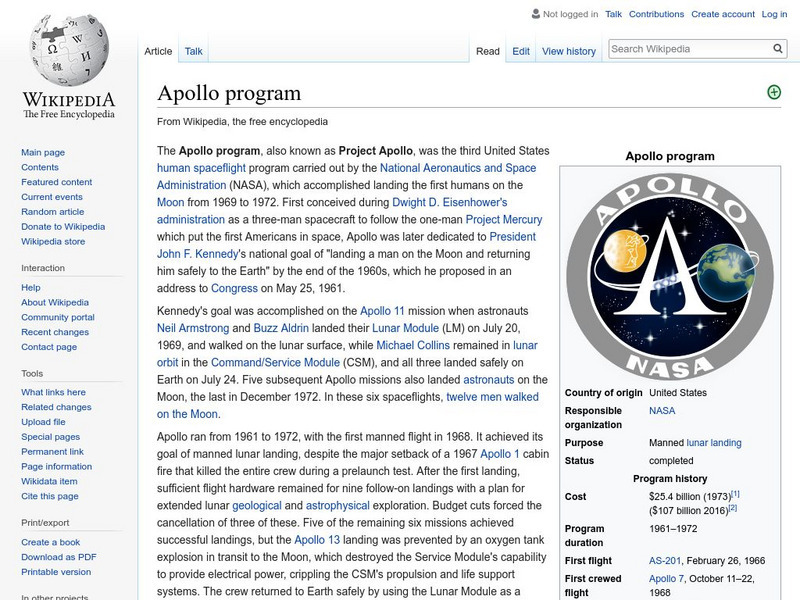Open the Community portal link
This screenshot has height=600, width=800.
tap(58, 317)
